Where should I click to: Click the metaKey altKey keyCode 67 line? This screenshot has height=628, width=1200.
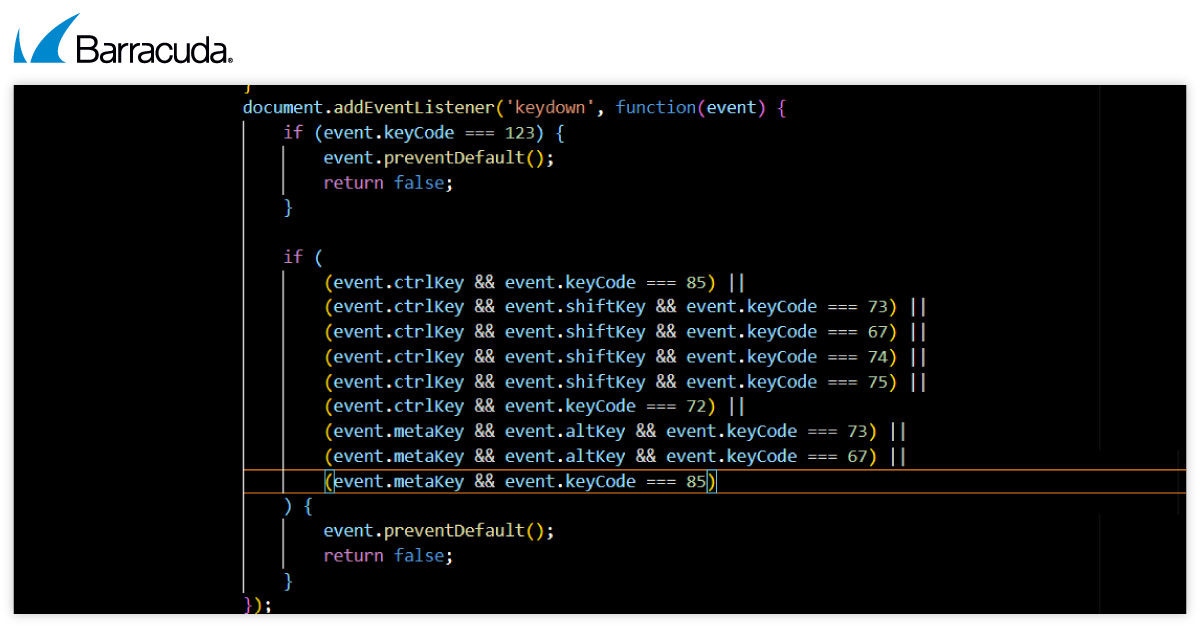(615, 456)
